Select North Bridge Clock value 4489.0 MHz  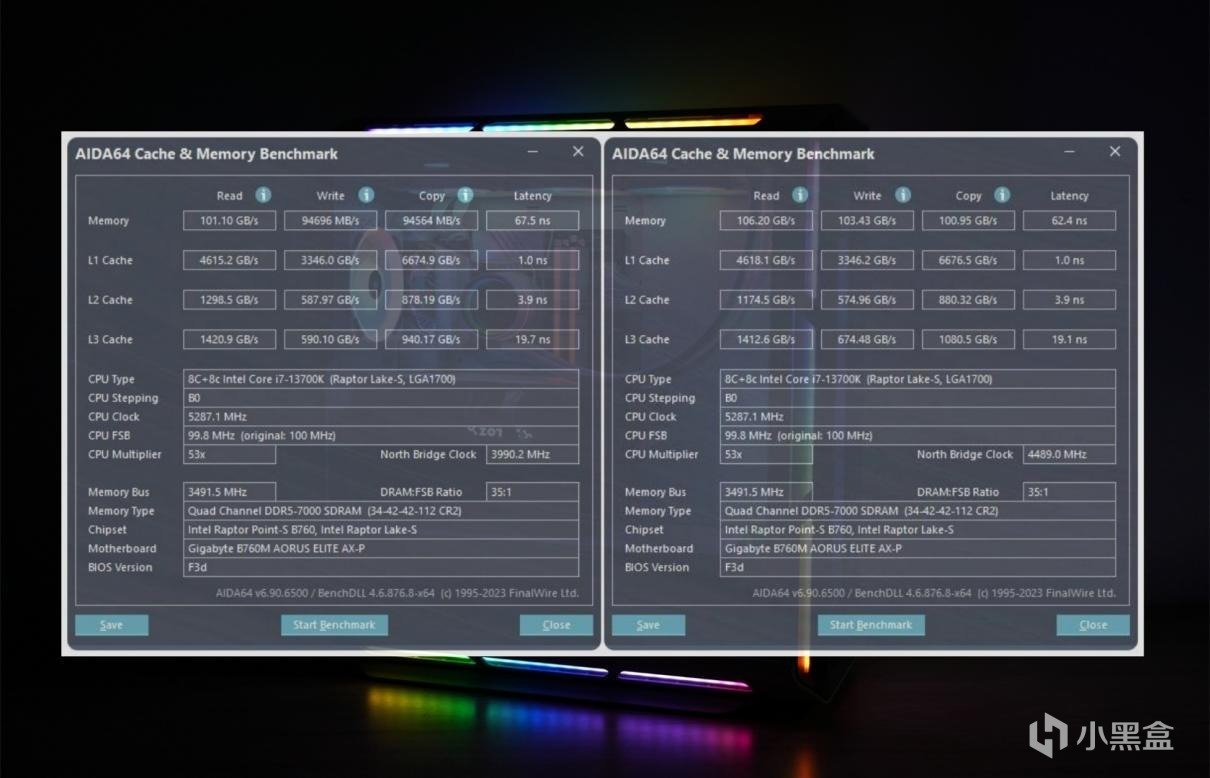coord(1069,454)
